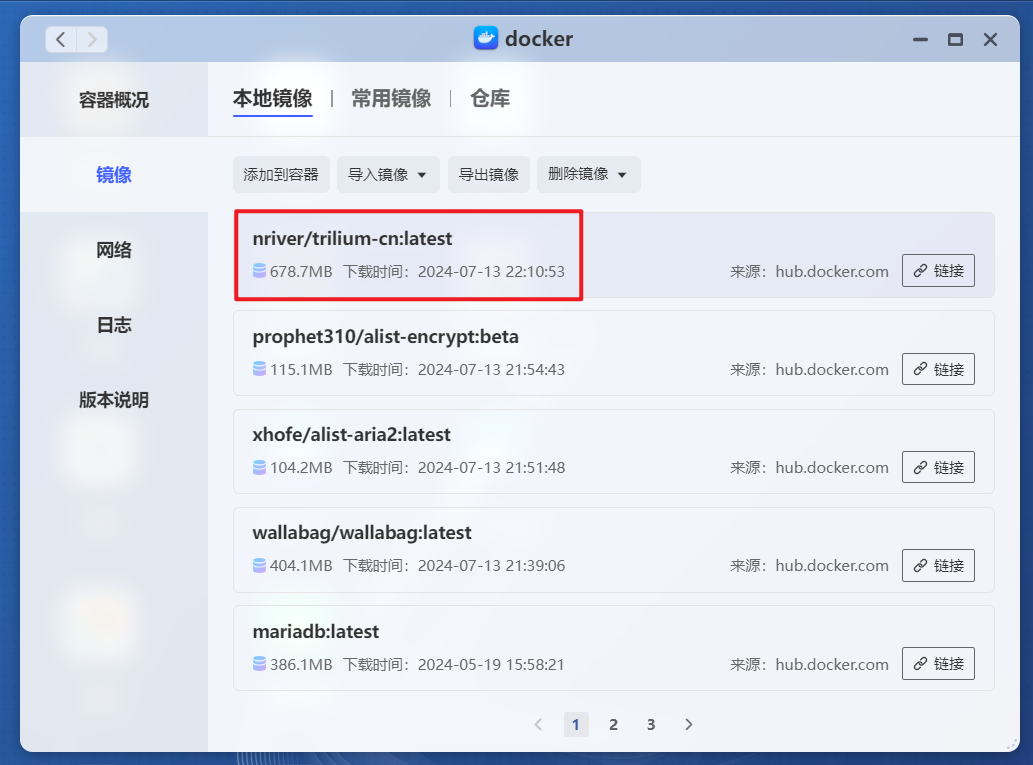Click the 导出镜像 button

click(x=488, y=174)
